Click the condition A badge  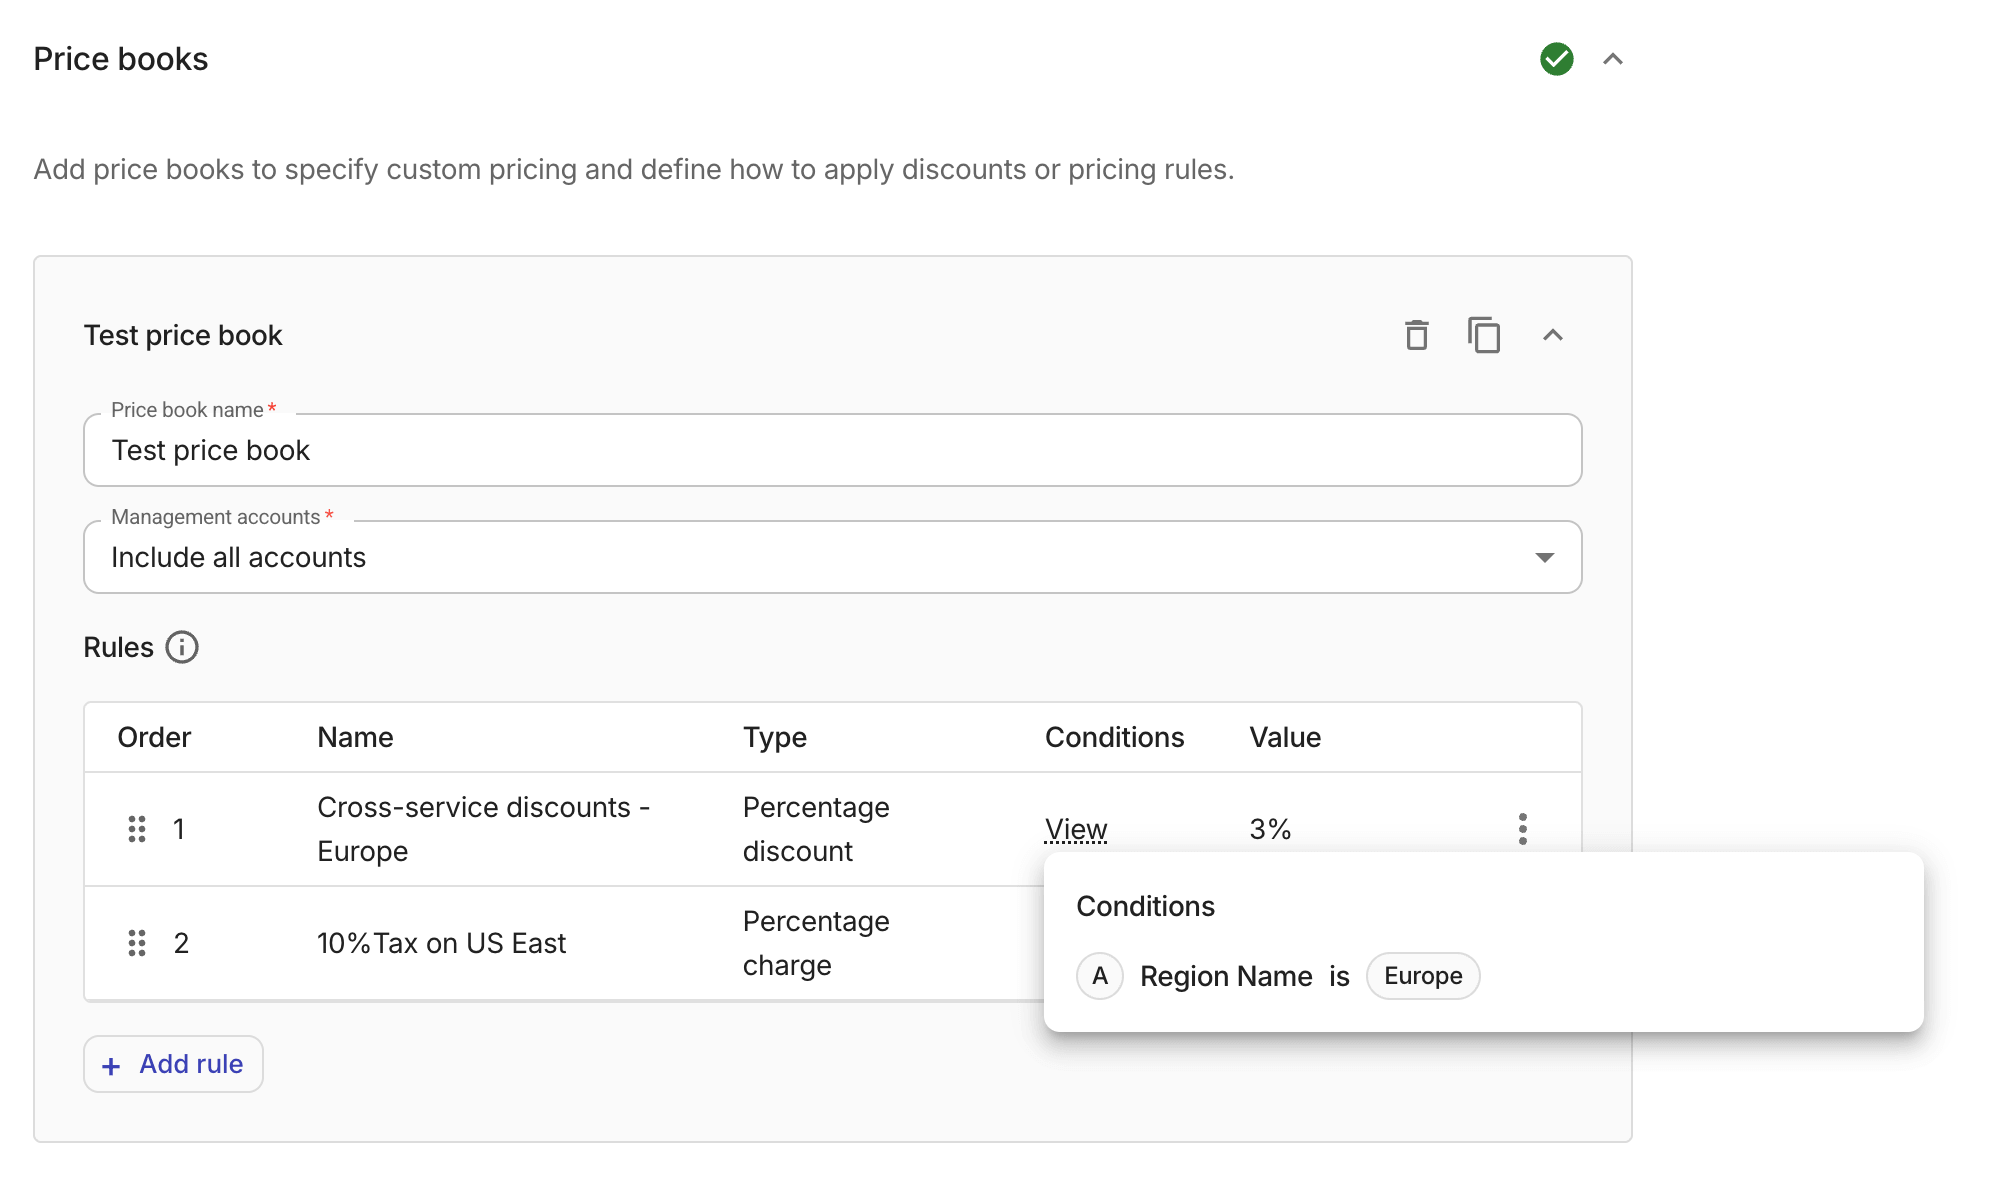(x=1100, y=976)
